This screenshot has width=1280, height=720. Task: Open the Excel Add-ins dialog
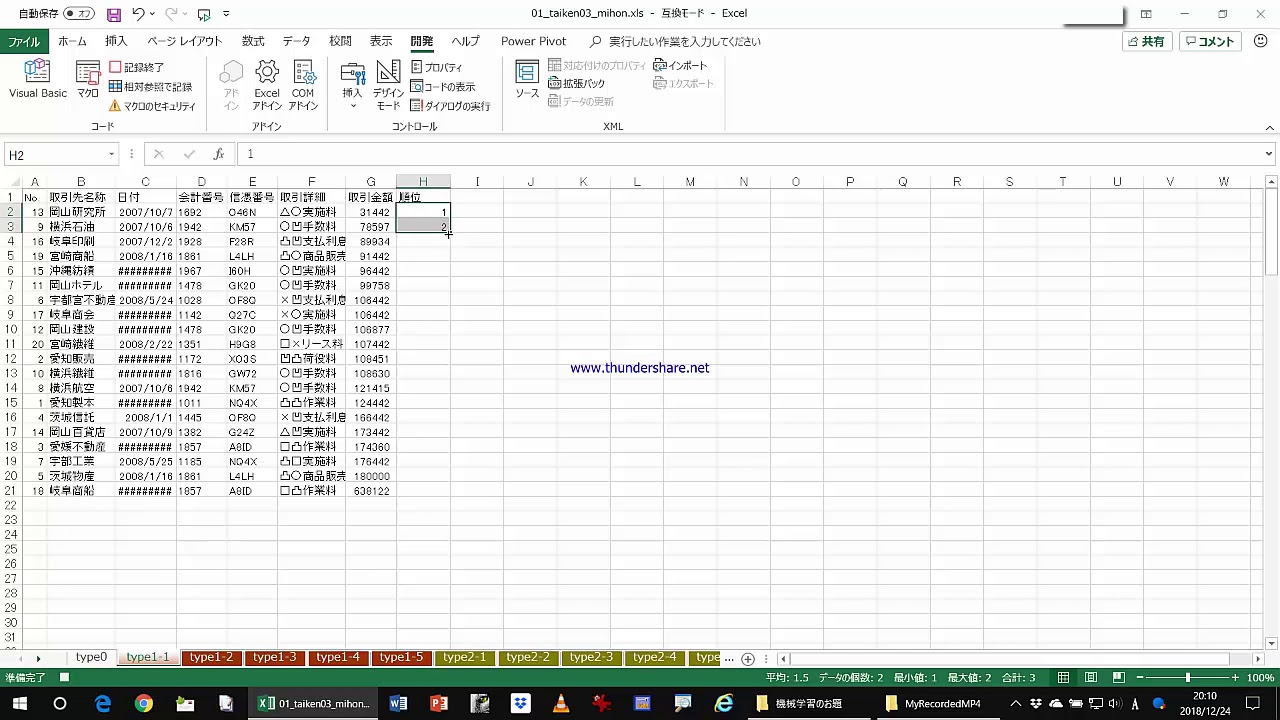[x=267, y=85]
